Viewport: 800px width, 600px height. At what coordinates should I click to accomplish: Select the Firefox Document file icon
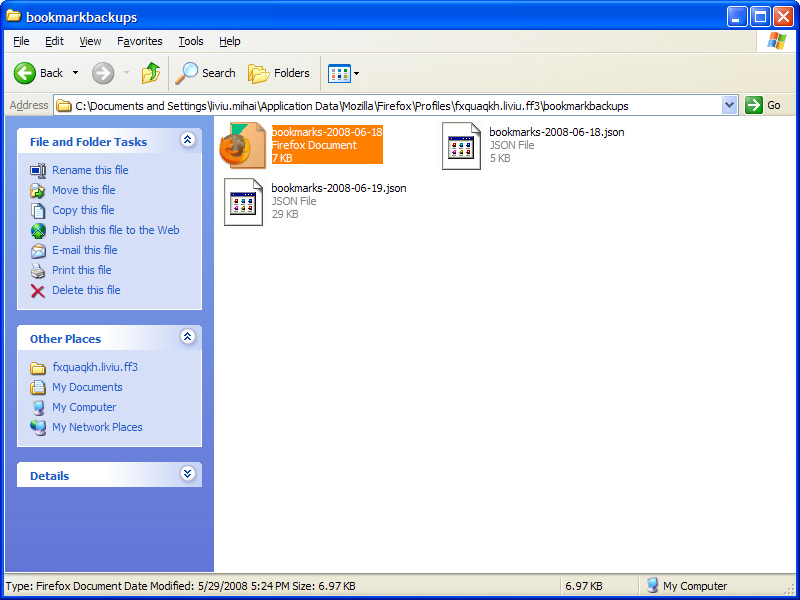pos(243,145)
